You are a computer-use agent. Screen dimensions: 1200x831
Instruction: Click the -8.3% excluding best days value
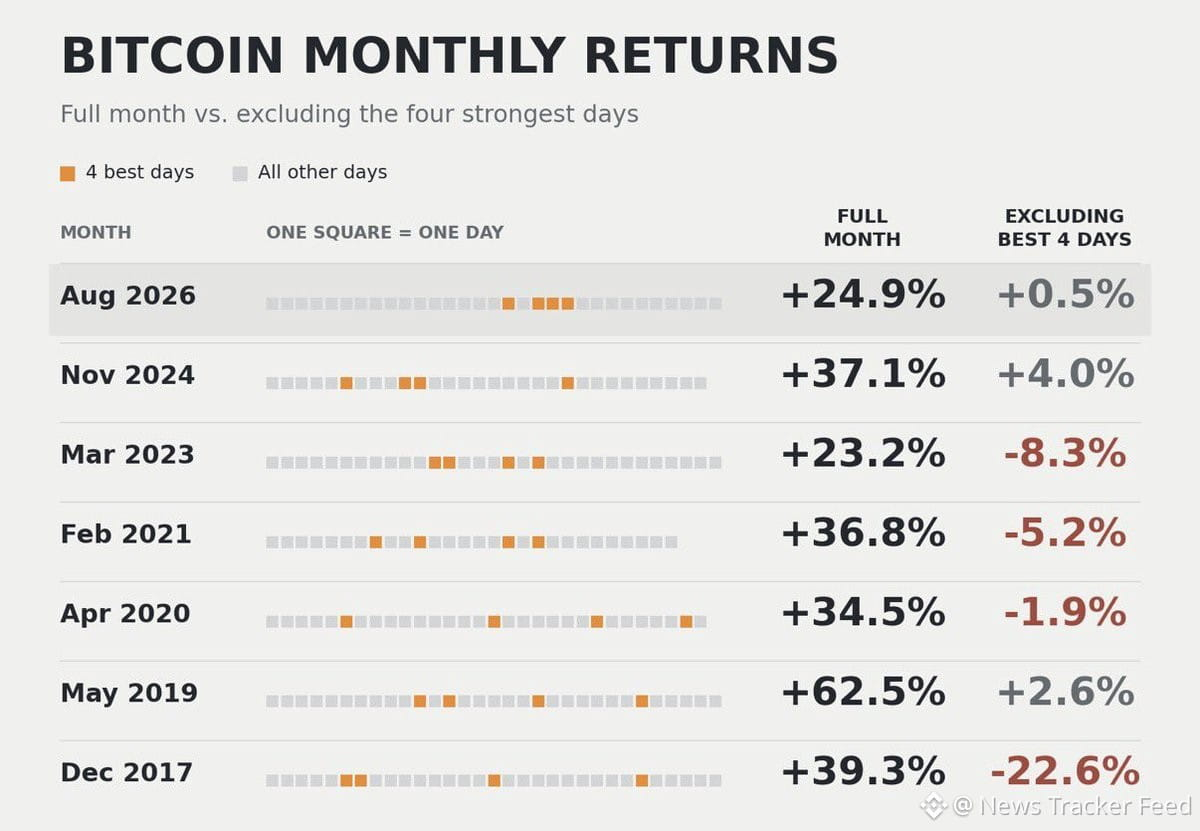(x=1065, y=454)
